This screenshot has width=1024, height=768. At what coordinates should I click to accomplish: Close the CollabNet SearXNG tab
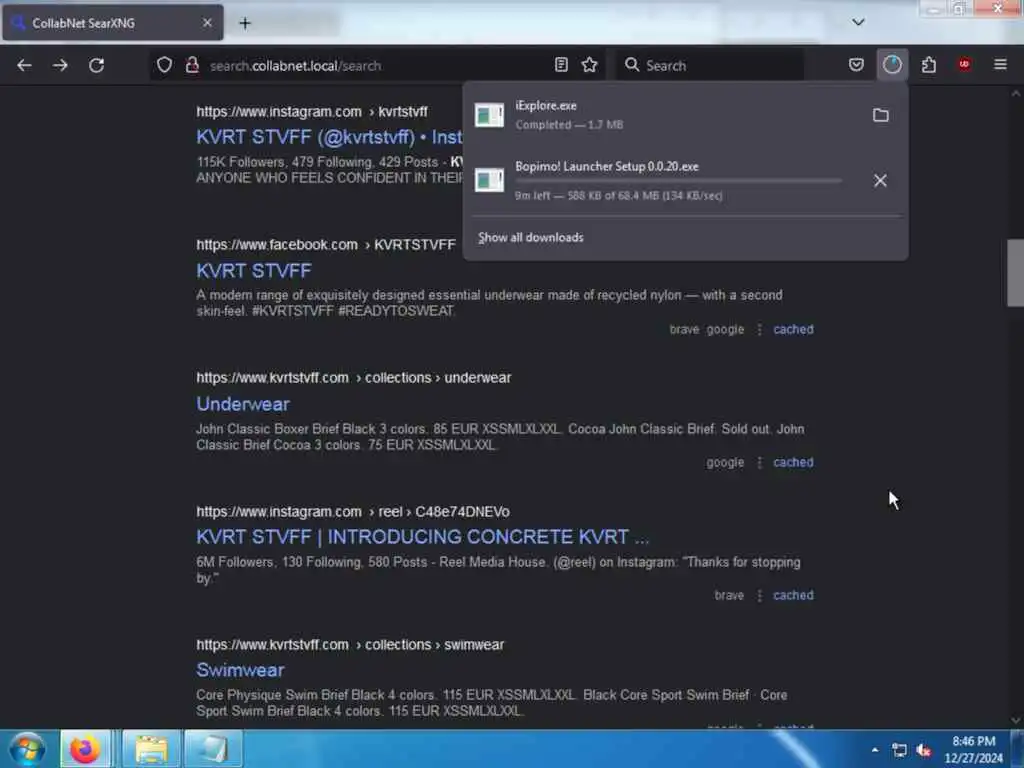pos(207,23)
